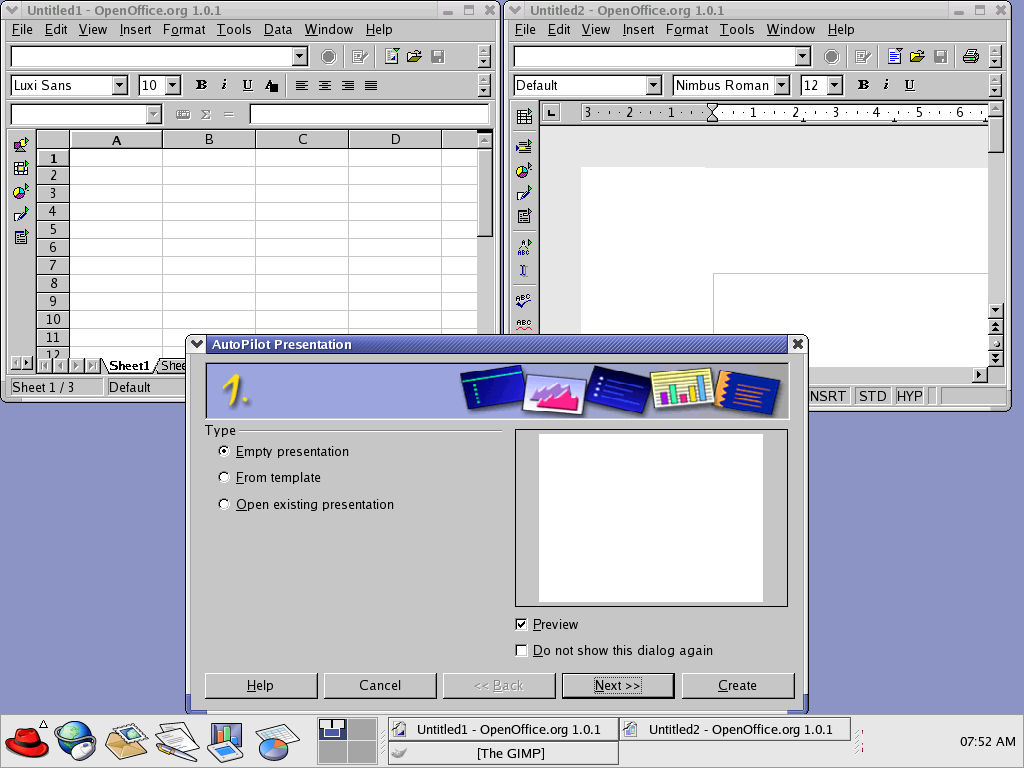Open Format menu in Untitled1
This screenshot has width=1024, height=768.
point(184,29)
